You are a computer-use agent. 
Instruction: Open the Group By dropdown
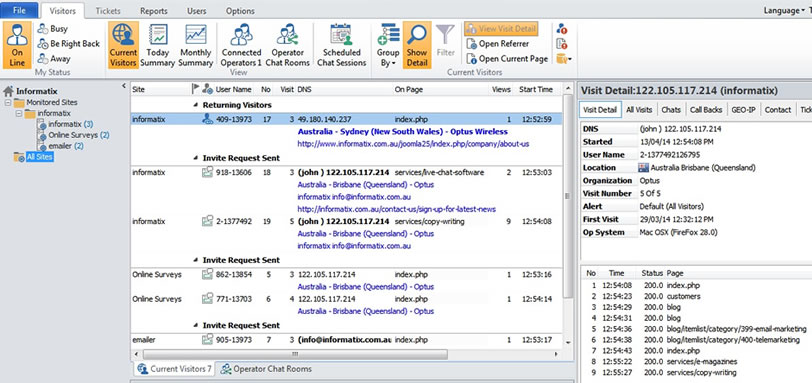click(x=388, y=45)
